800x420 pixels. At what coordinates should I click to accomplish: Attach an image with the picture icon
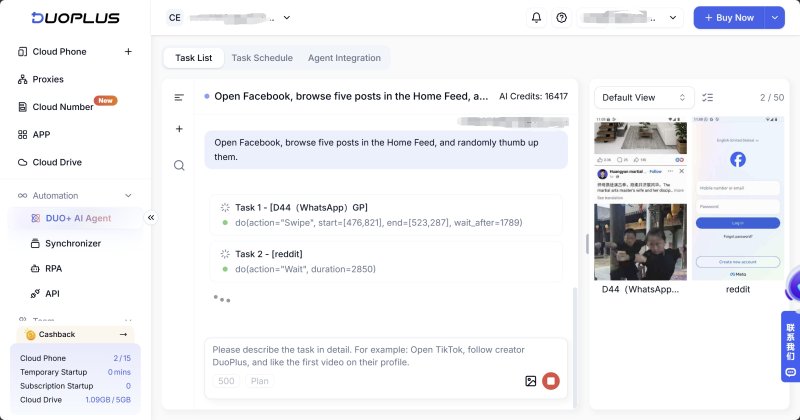[531, 381]
